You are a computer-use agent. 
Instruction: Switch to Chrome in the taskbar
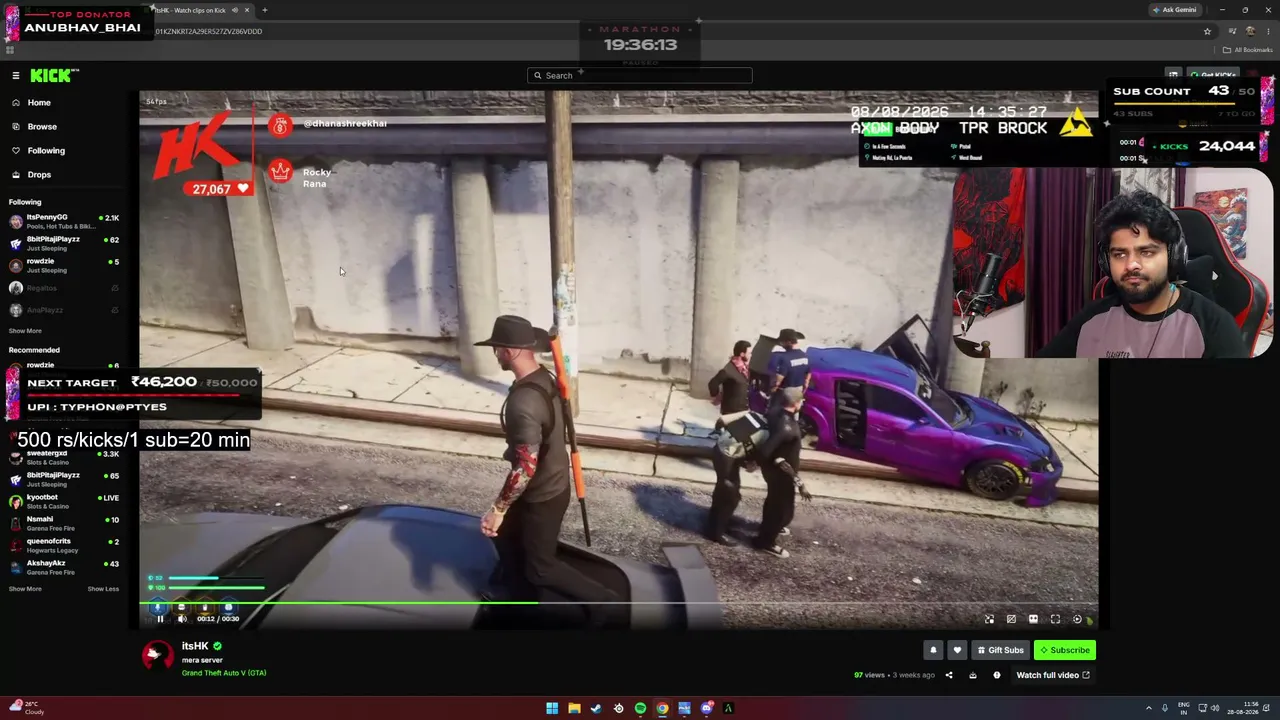coord(662,709)
